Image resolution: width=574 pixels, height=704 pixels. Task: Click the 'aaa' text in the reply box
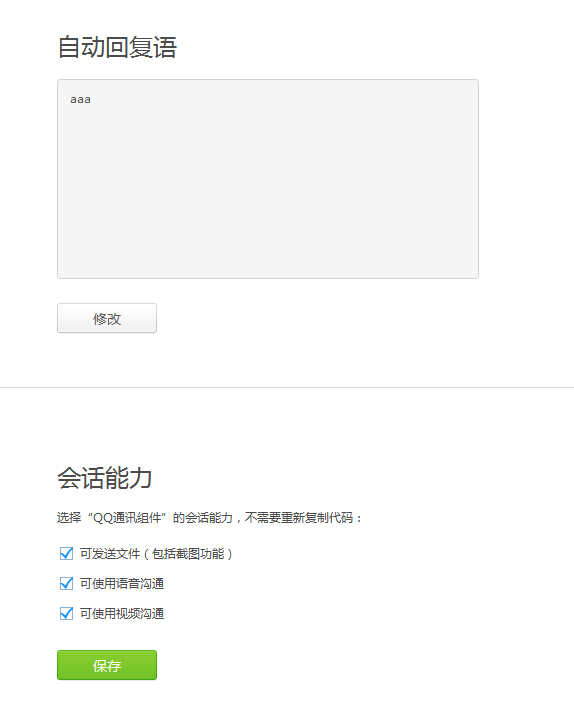pos(80,100)
